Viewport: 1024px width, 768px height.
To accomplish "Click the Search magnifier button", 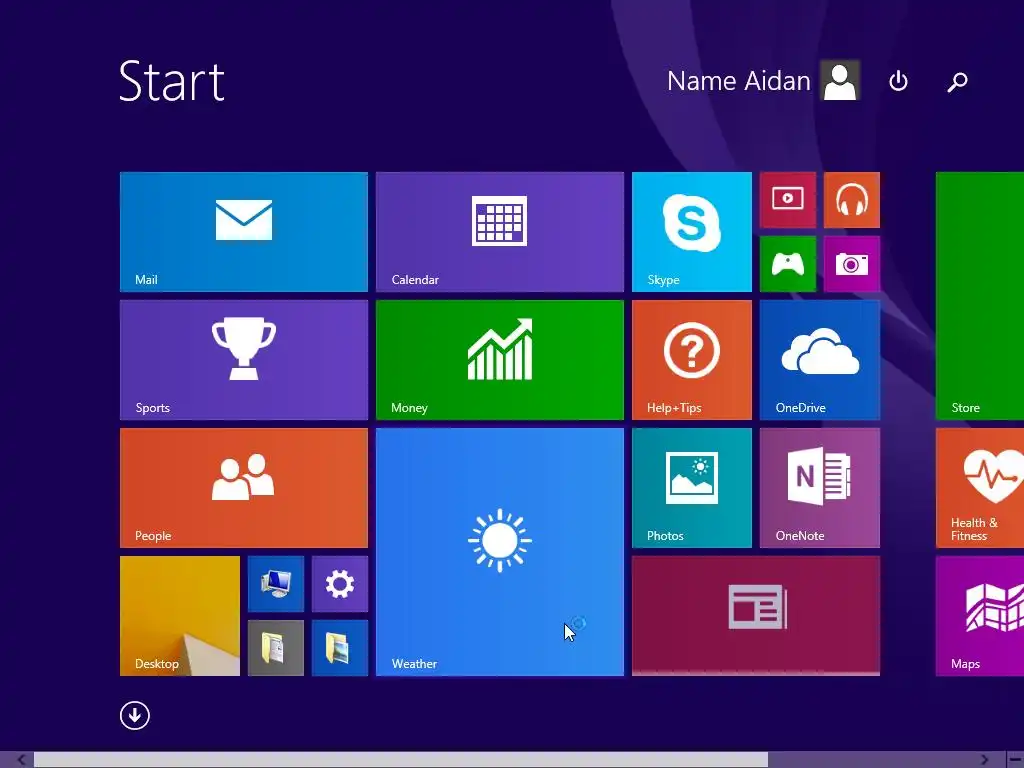I will (957, 82).
